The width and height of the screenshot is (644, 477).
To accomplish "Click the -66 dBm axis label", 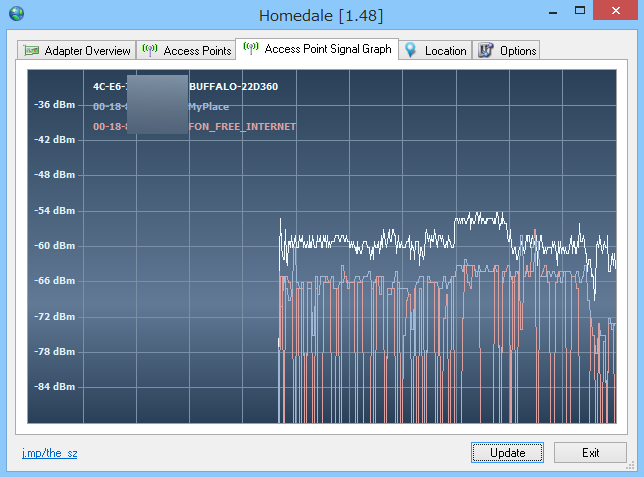I will point(55,281).
